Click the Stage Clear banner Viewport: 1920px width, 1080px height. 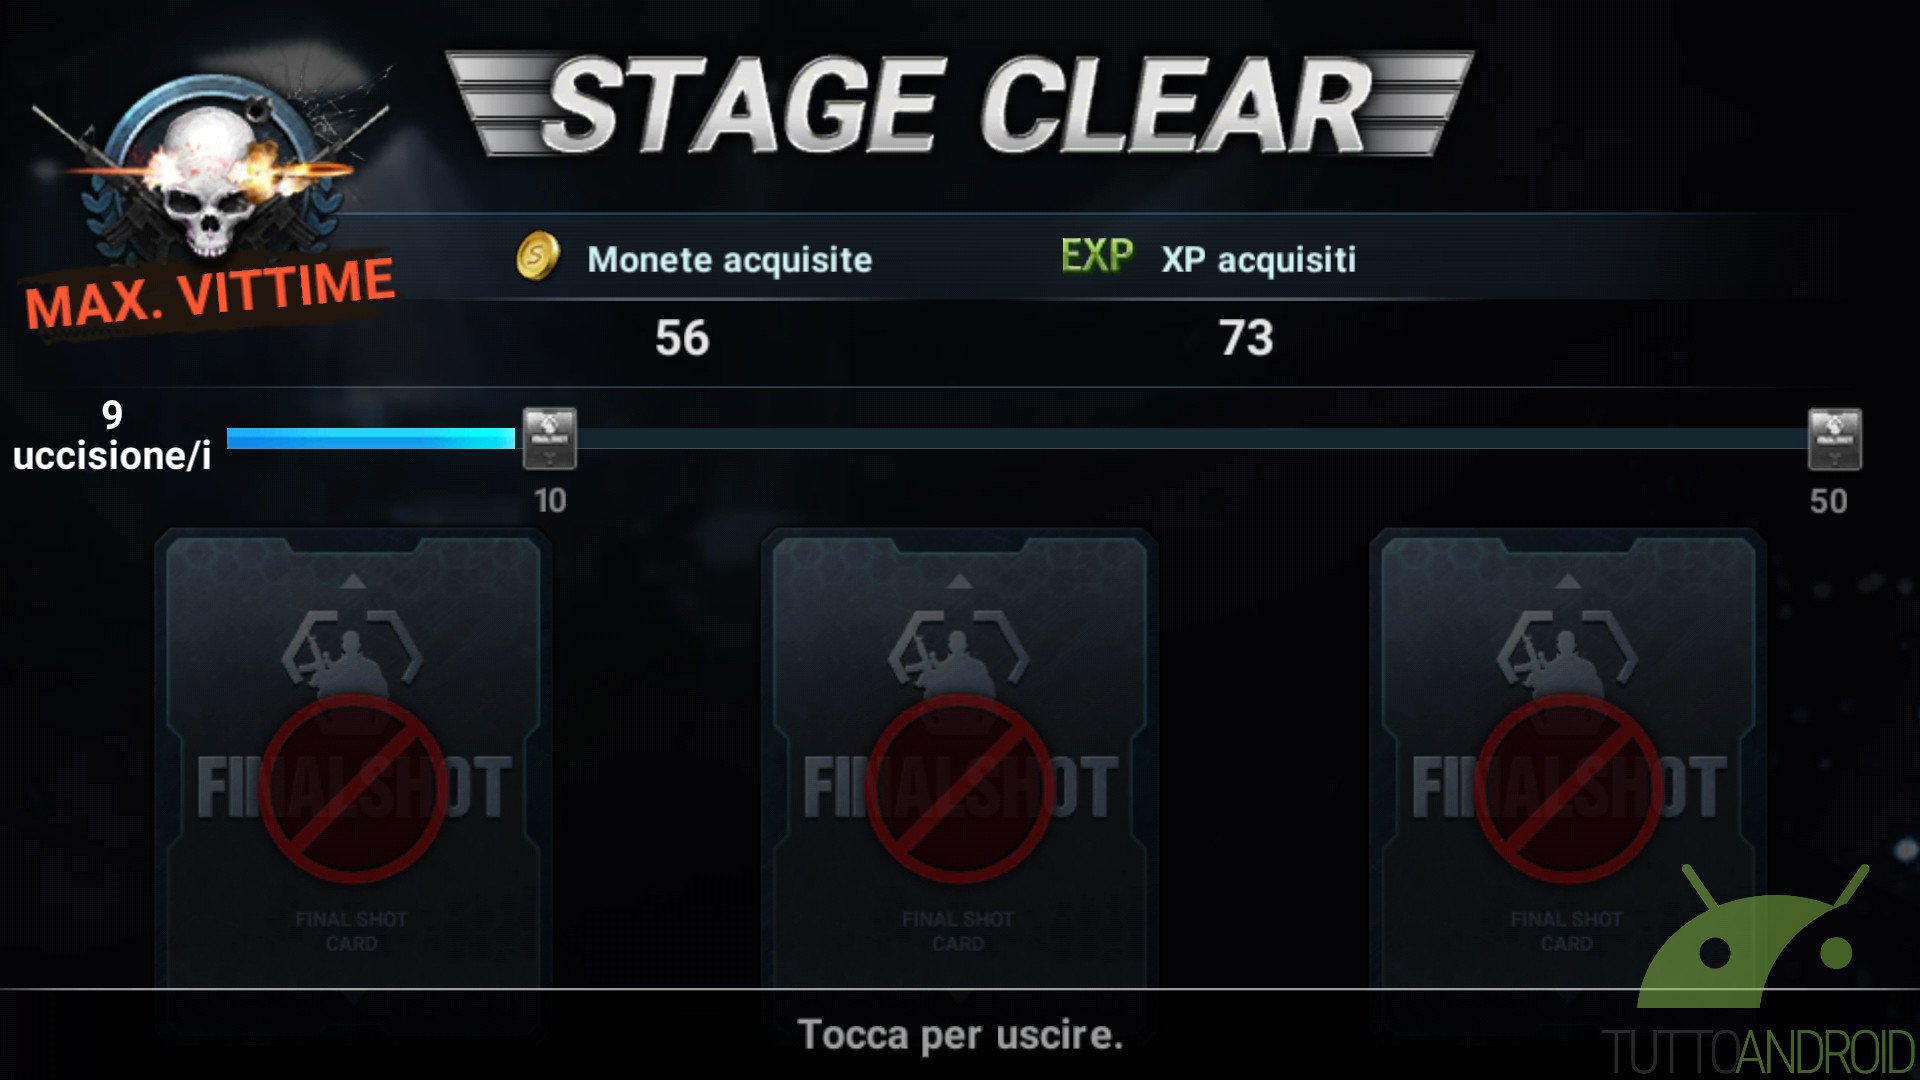pyautogui.click(x=959, y=105)
